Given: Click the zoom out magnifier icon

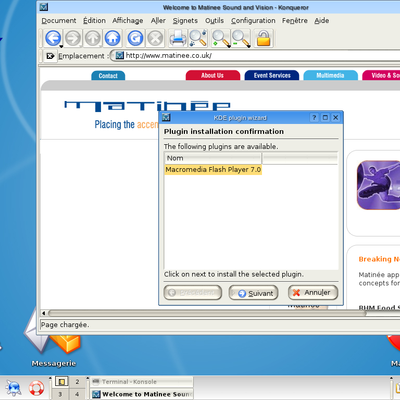Looking at the screenshot, I should pos(241,38).
